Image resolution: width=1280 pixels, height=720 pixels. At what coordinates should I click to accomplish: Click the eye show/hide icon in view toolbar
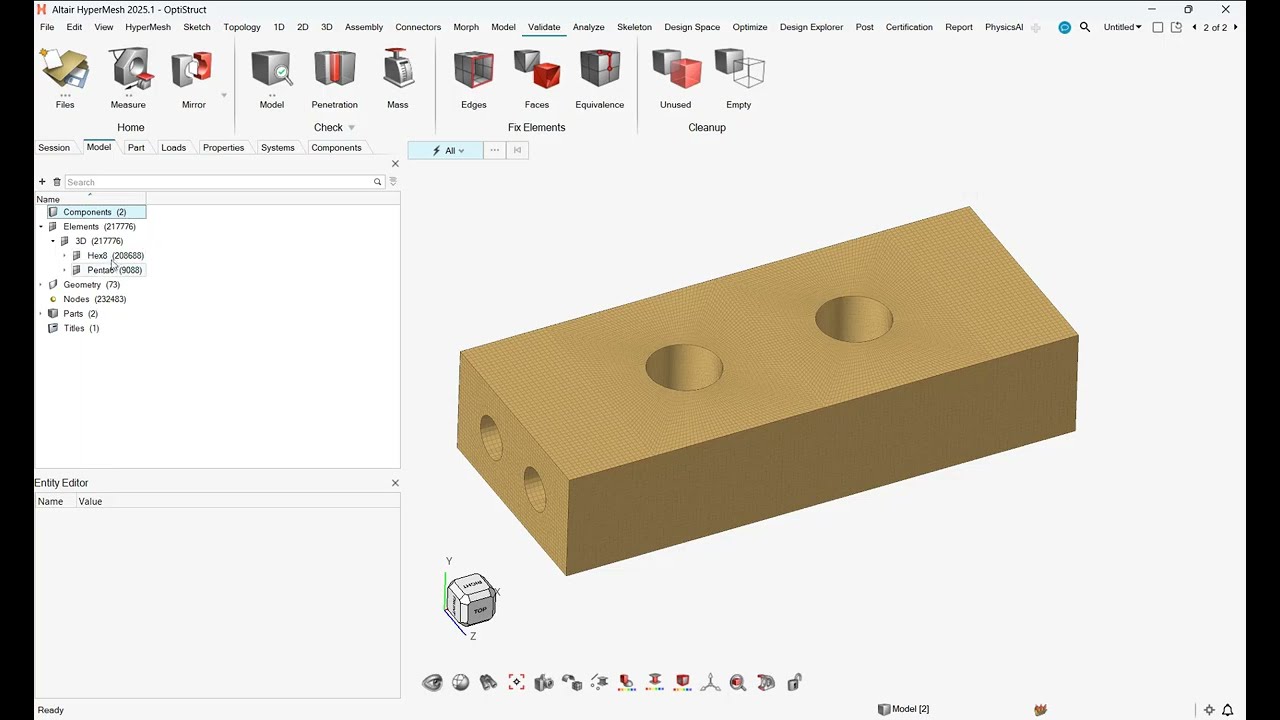432,682
